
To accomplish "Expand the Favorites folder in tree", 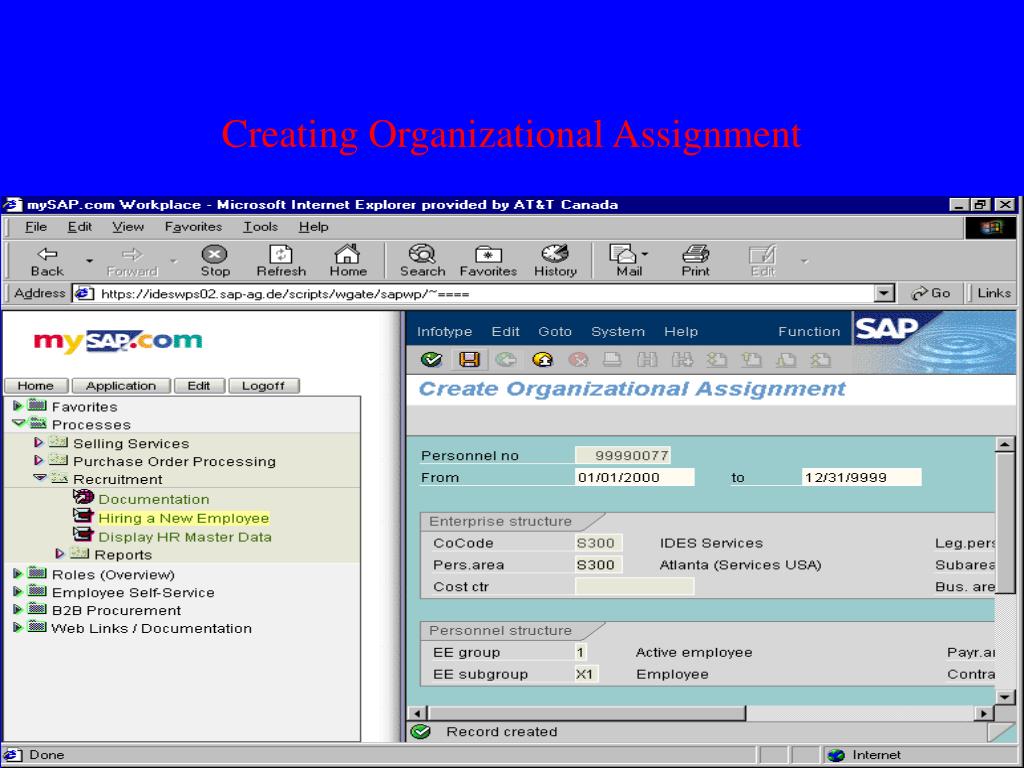I will [18, 406].
